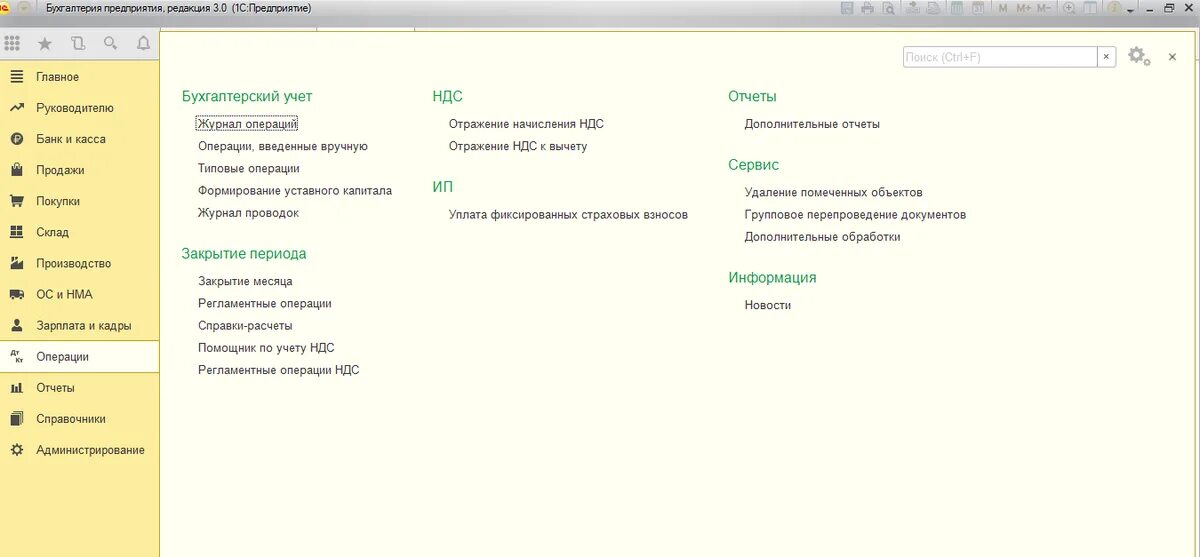Click the Сервис group heading
The width and height of the screenshot is (1200, 557).
coord(754,165)
